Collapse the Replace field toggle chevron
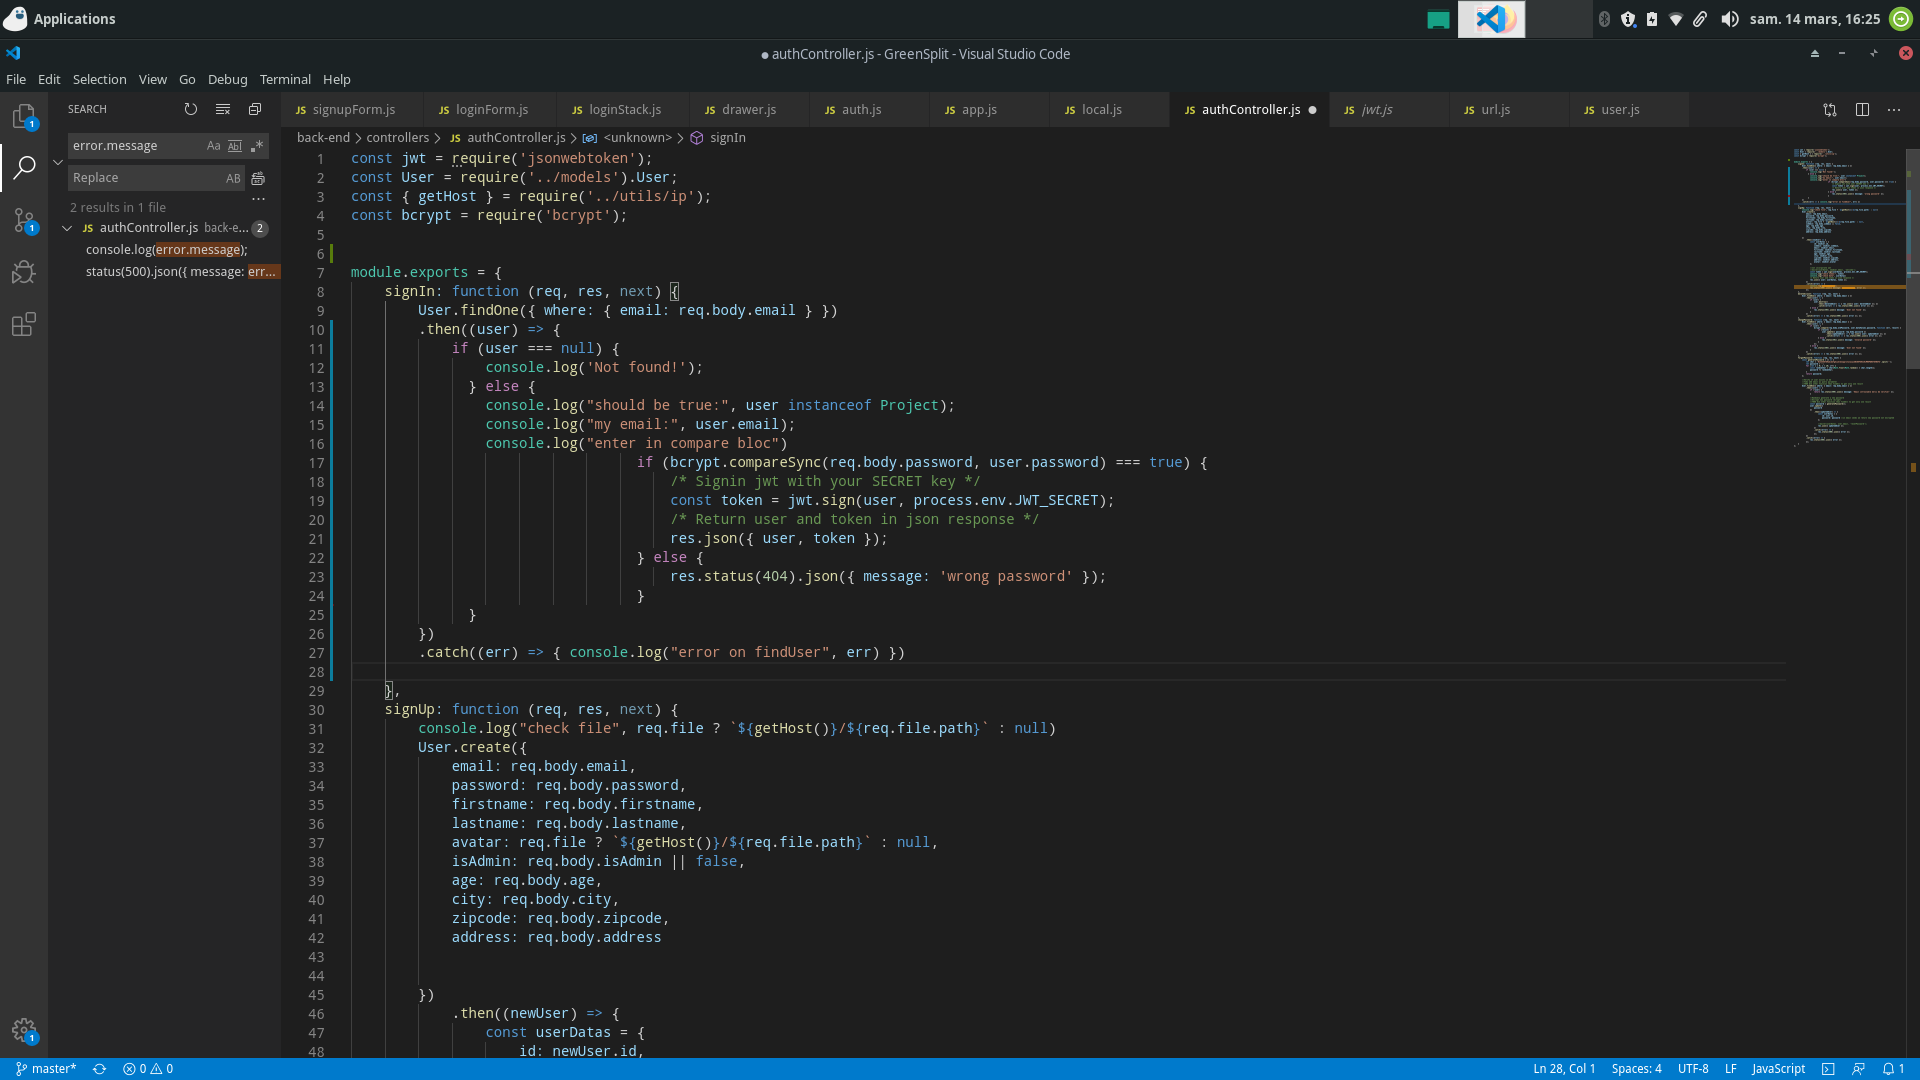Screen dimensions: 1920x1080 [58, 162]
